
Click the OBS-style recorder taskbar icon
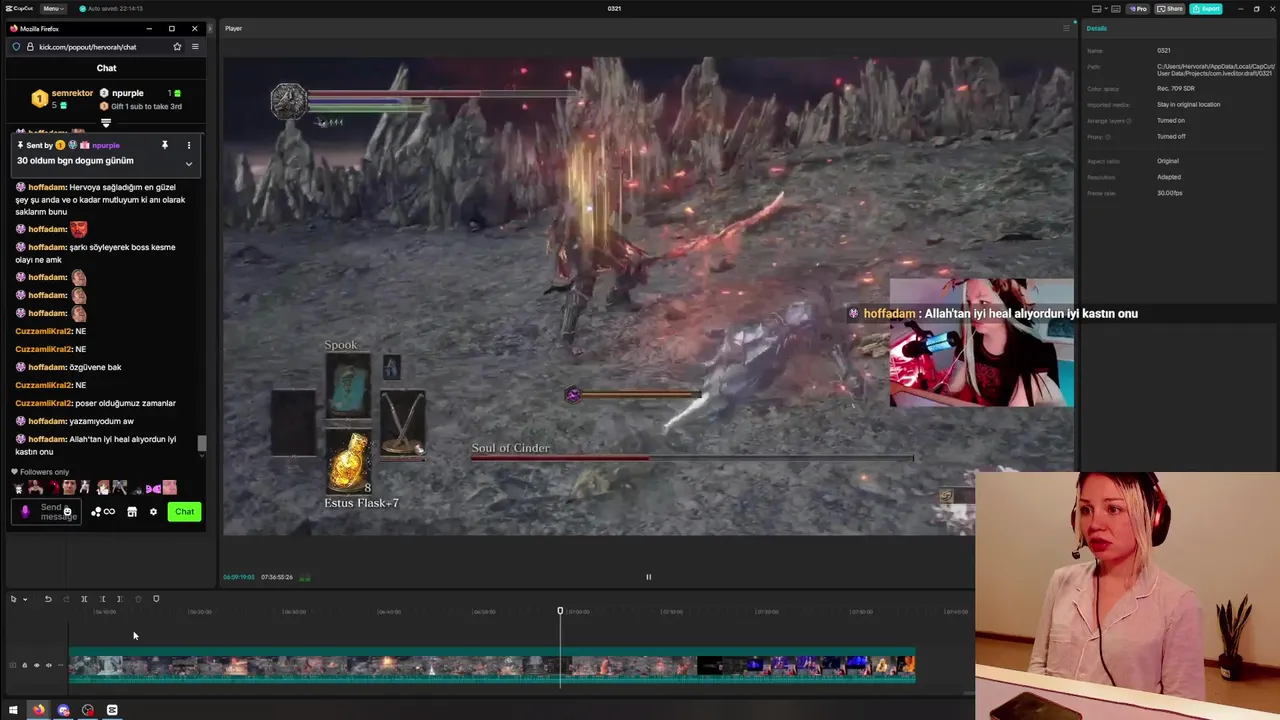(x=88, y=710)
